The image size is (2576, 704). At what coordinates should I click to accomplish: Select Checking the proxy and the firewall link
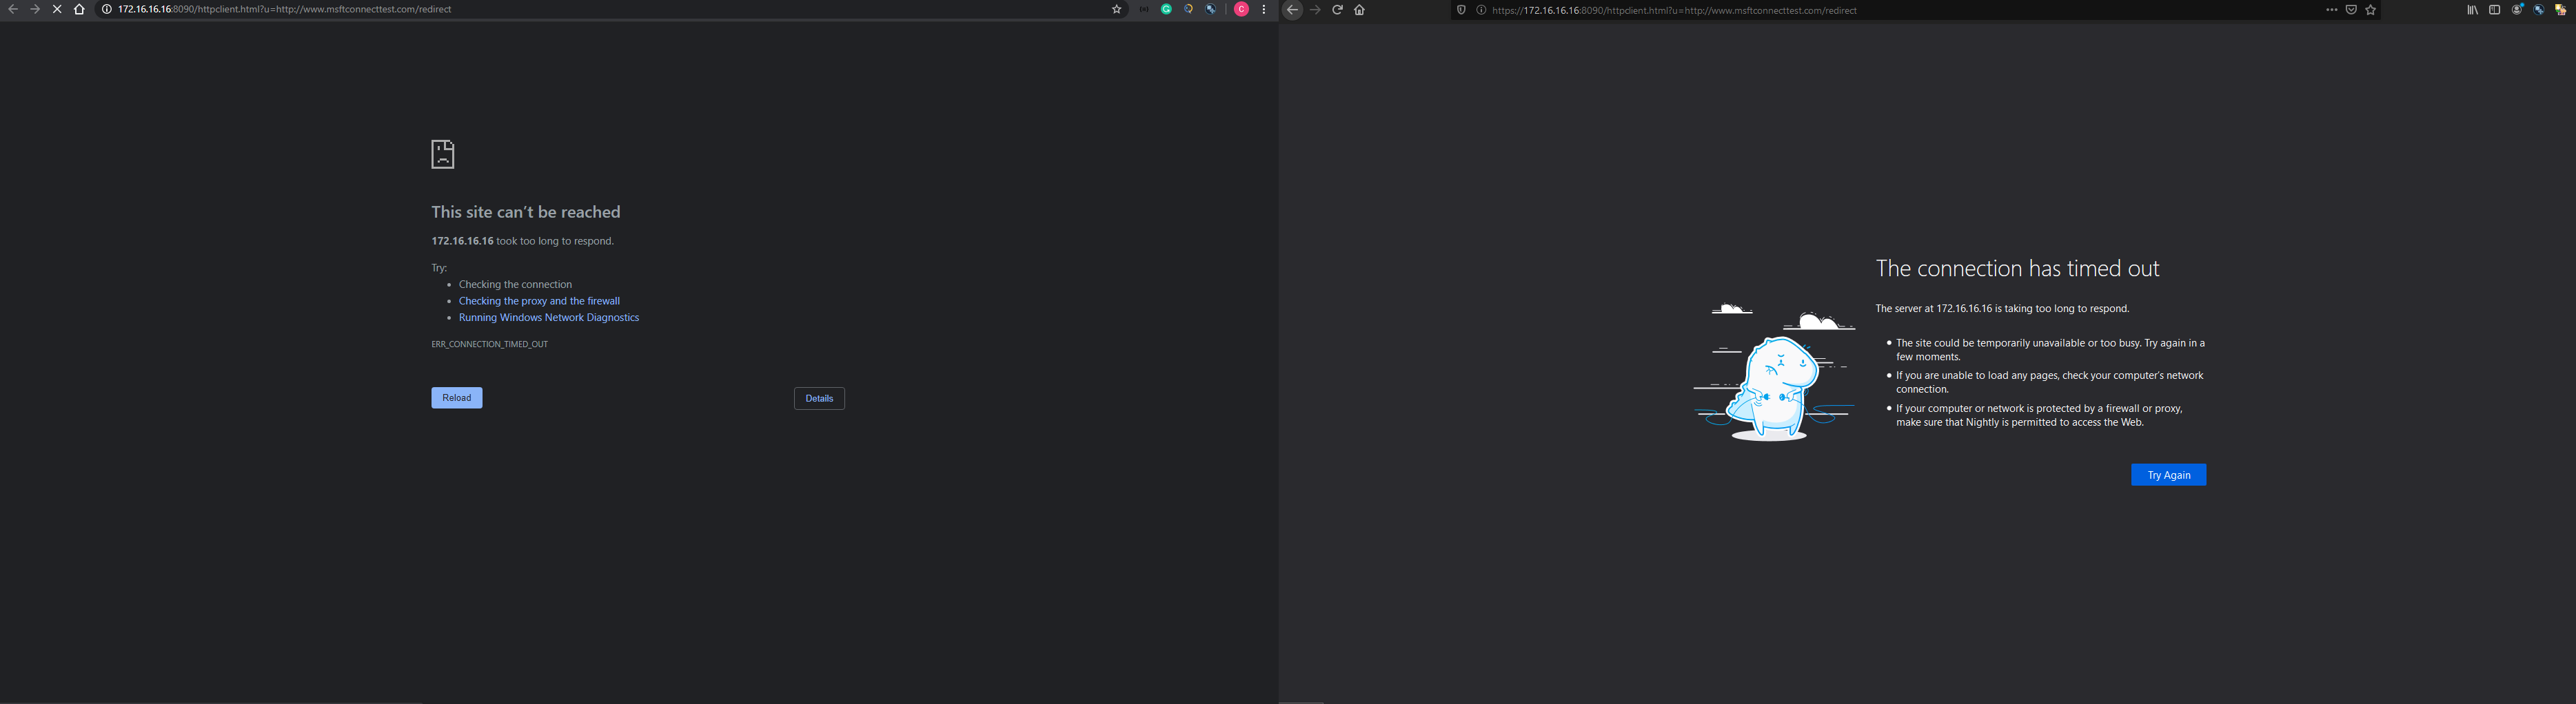539,300
